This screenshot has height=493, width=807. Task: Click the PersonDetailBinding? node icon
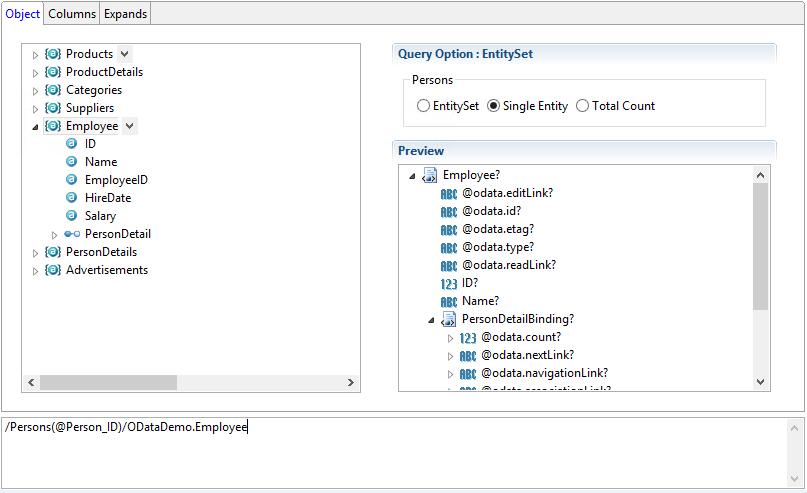[x=448, y=320]
